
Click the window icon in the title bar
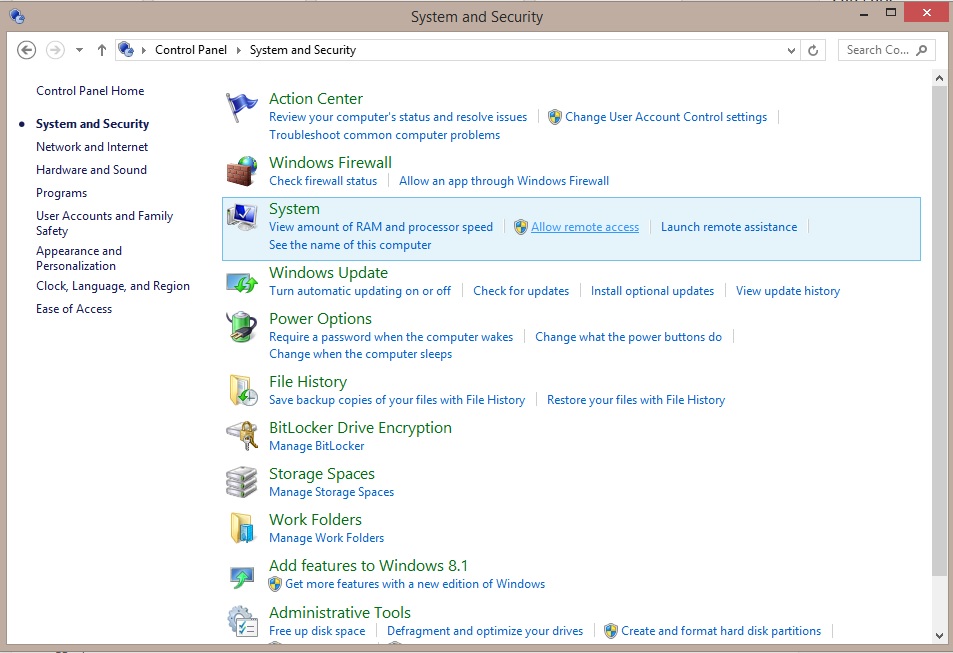(17, 16)
